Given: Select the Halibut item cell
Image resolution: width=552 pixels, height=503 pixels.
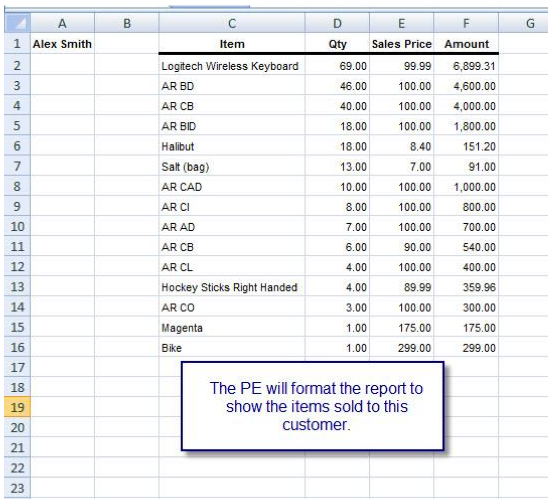Looking at the screenshot, I should click(232, 146).
